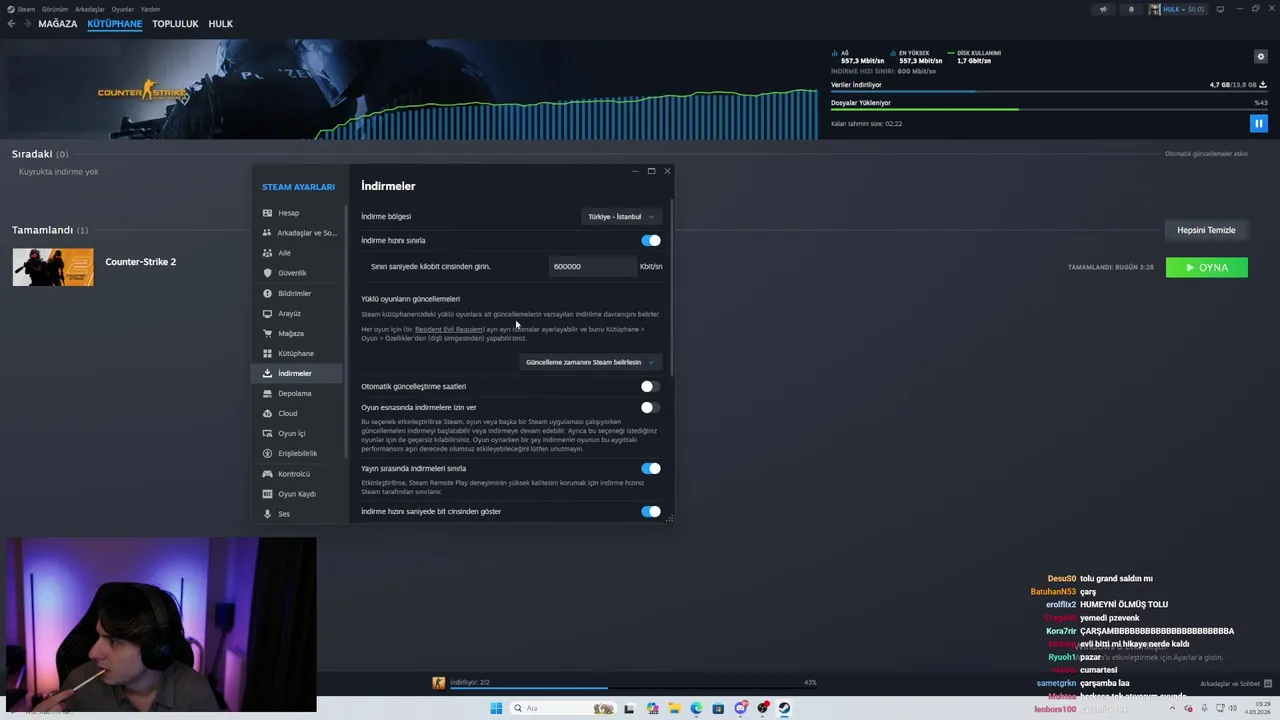Click the Counter-Strike 2 title text

point(140,262)
